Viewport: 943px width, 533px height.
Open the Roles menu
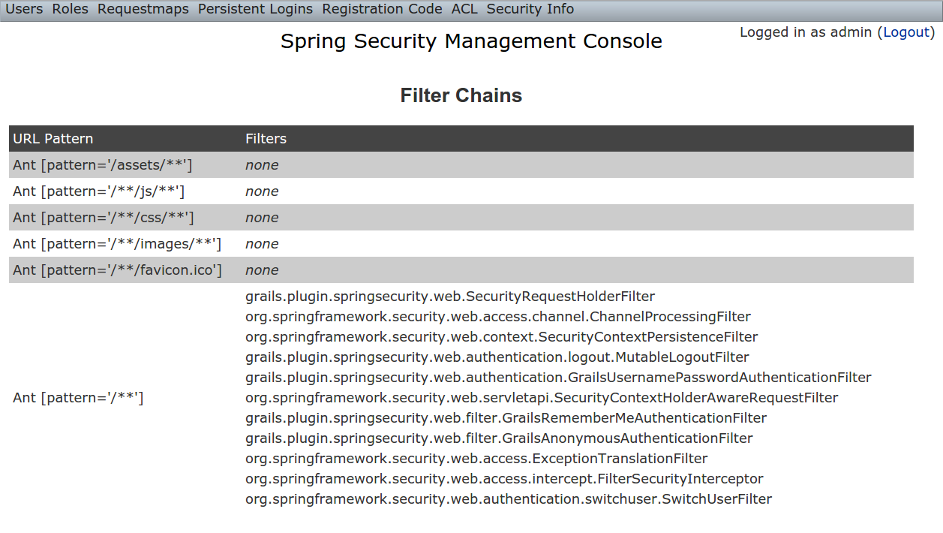(70, 9)
